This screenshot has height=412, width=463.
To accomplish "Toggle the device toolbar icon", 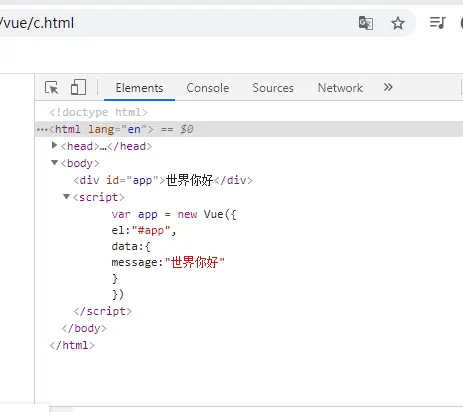I will [78, 87].
